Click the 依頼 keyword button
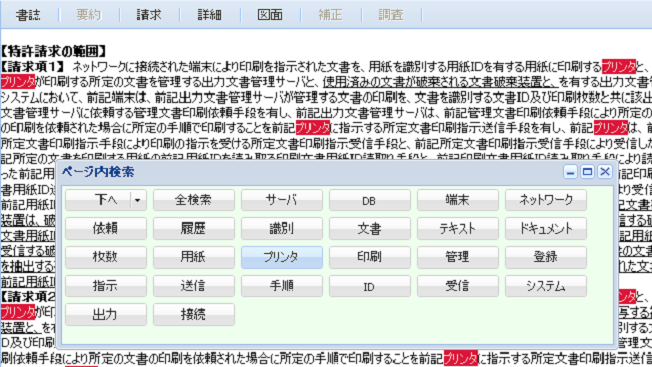Screen dimensions: 652x367 click(106, 229)
